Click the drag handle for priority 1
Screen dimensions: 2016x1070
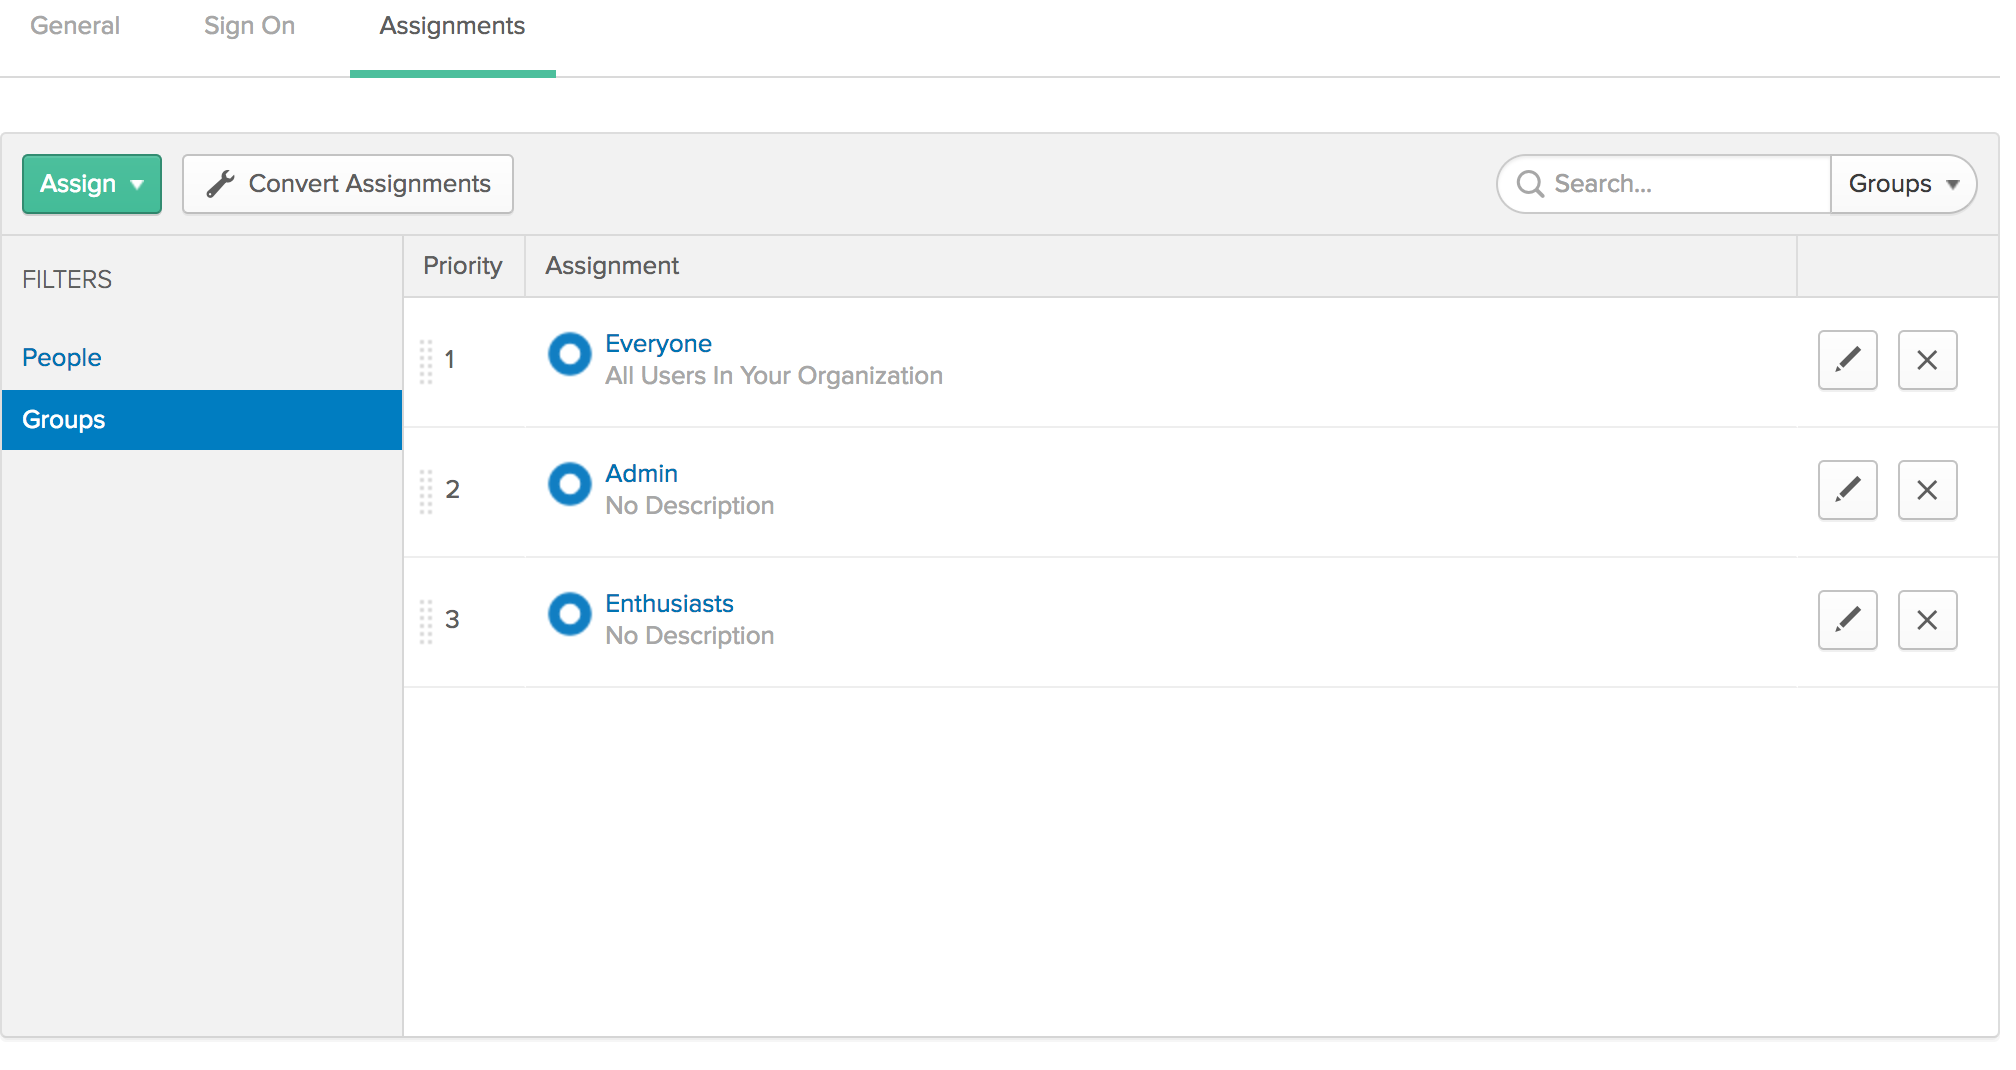426,361
